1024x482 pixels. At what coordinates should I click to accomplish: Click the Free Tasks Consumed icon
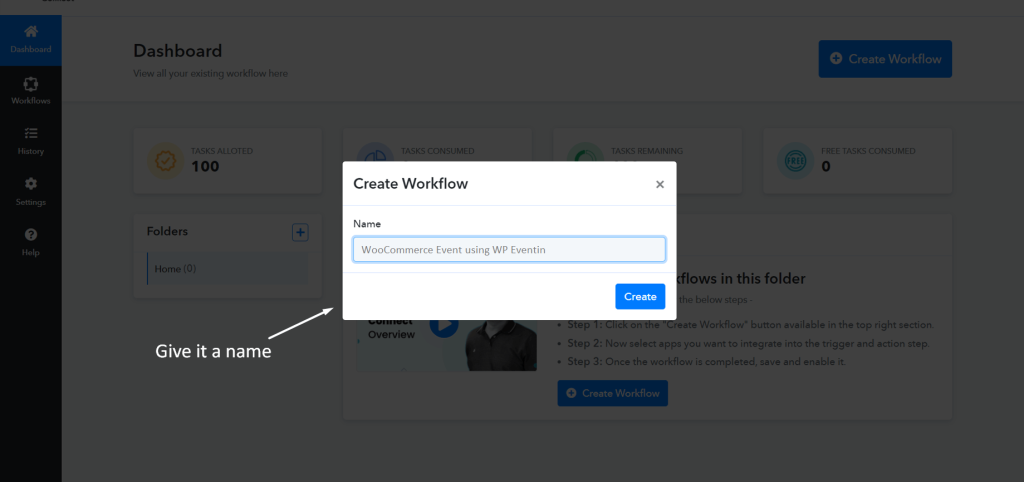point(795,161)
